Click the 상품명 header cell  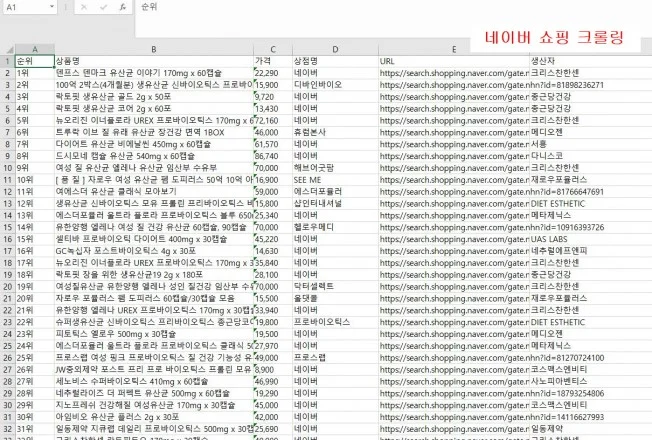[154, 61]
